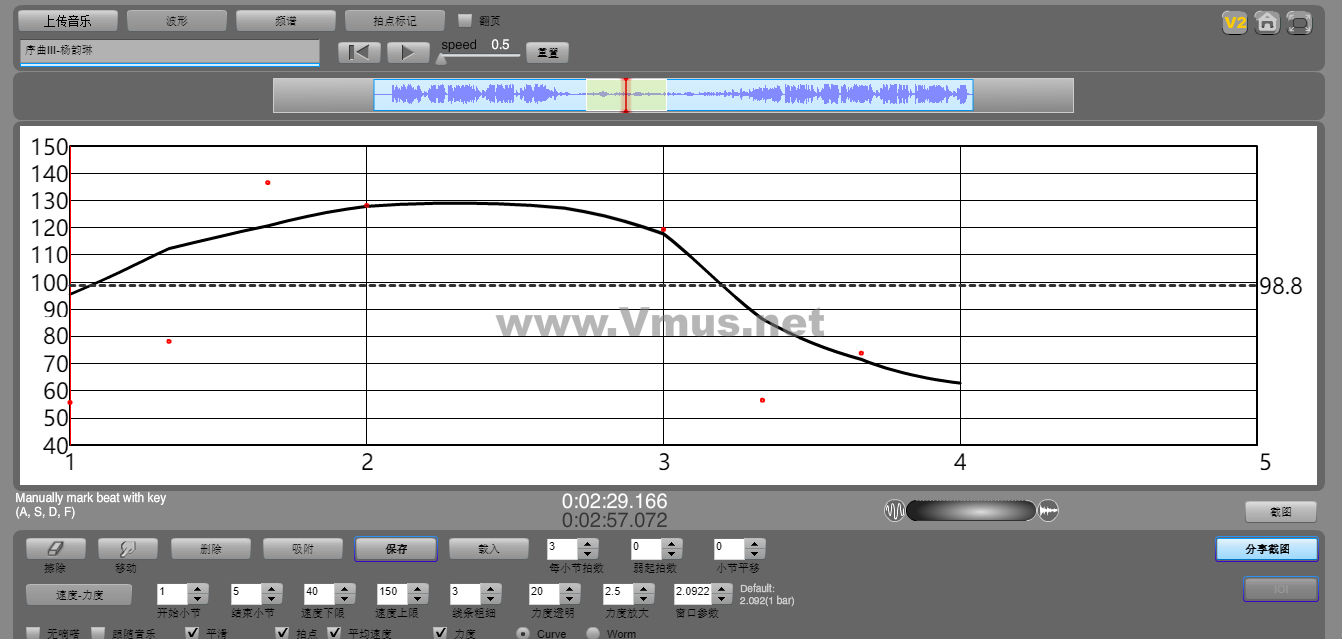Click the large waveform icon right of the gradient bar

coord(1048,511)
